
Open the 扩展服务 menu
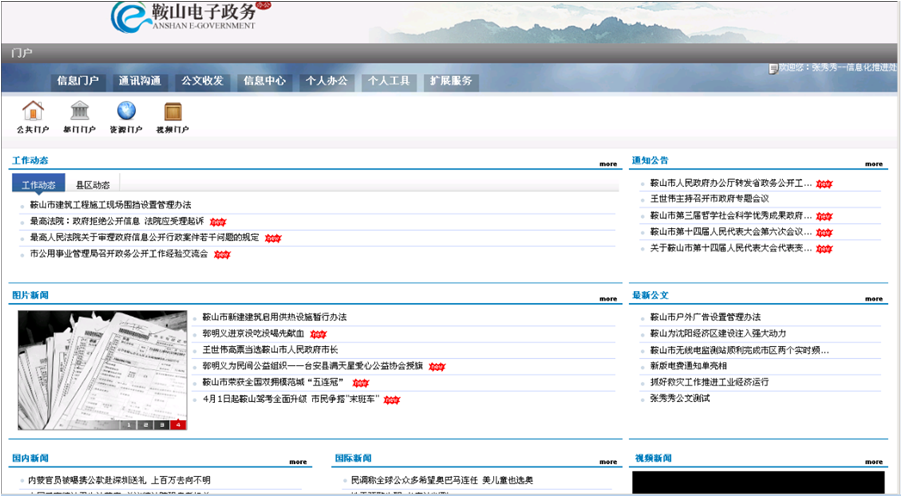pos(451,81)
